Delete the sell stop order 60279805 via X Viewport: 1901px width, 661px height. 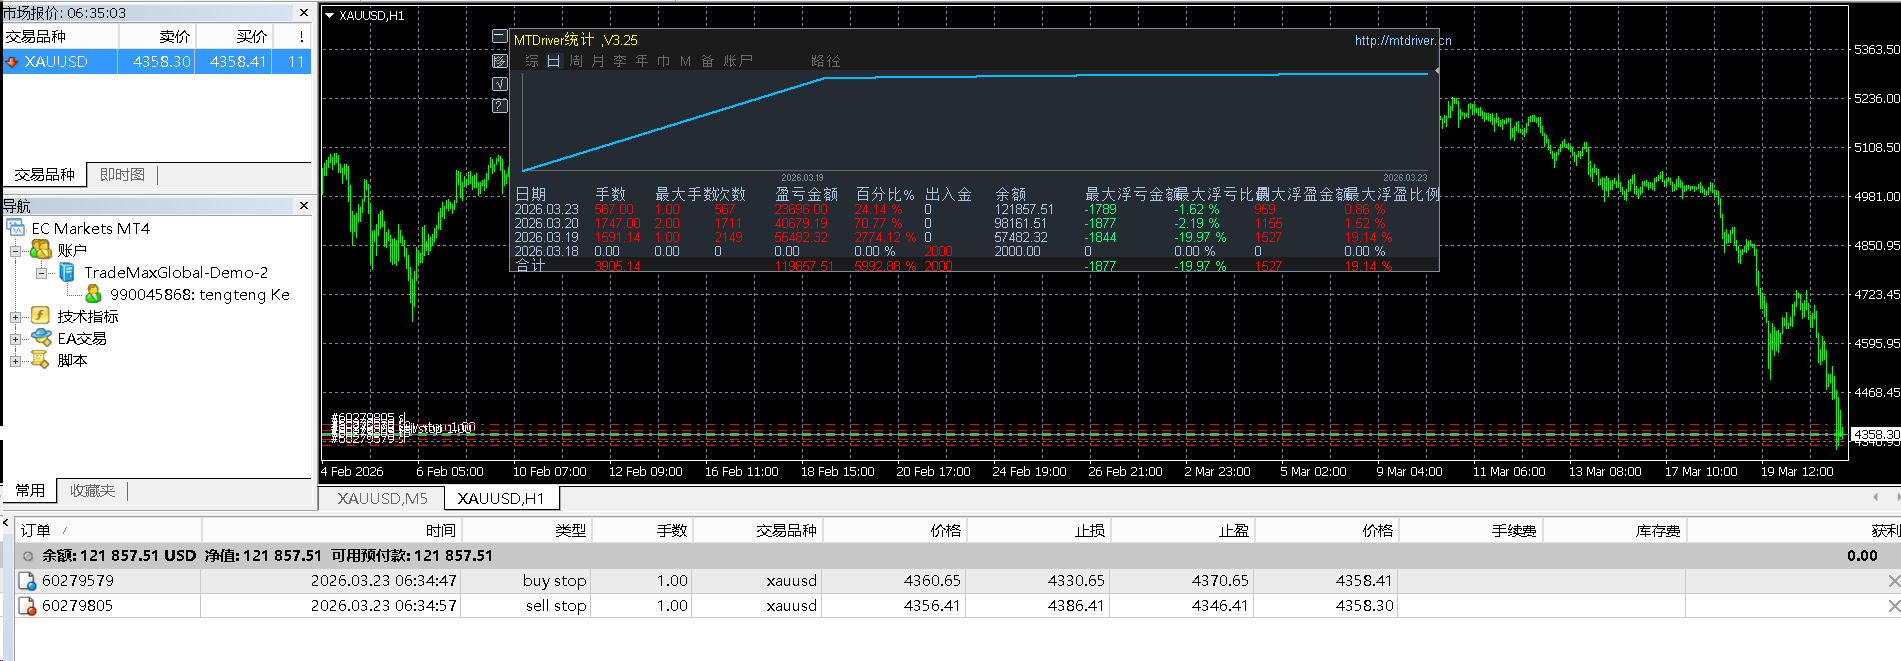tap(1894, 606)
